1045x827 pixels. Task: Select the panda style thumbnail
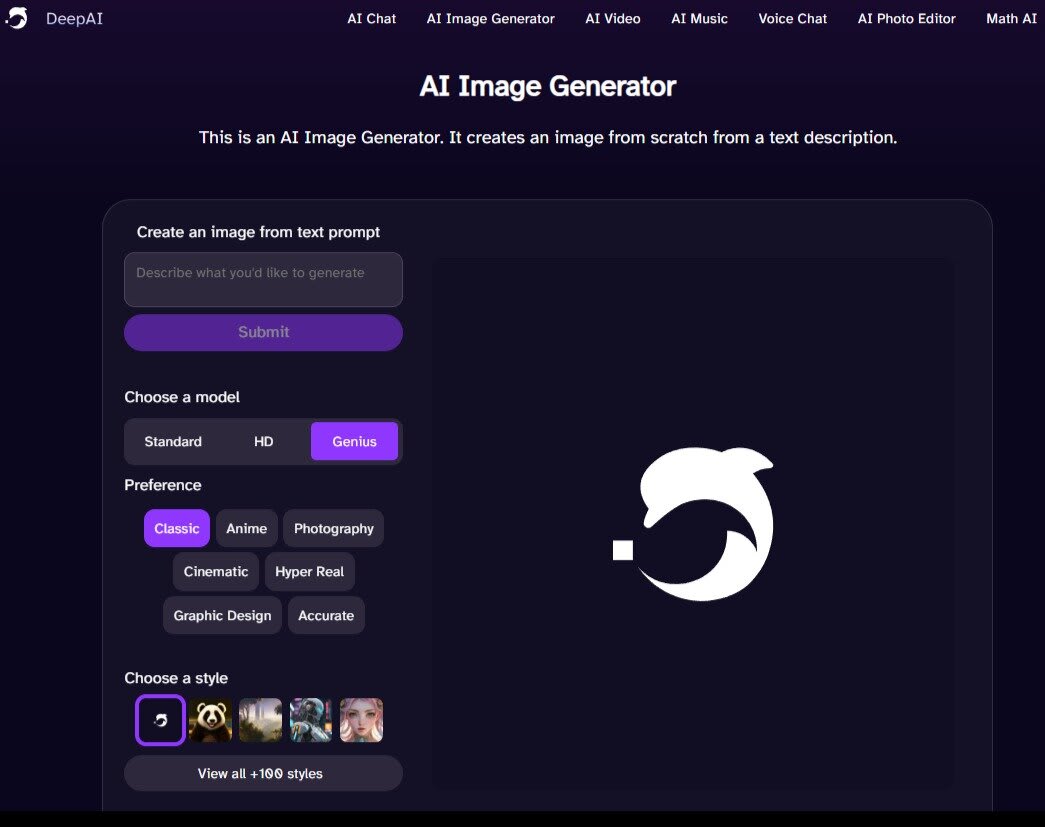(211, 720)
